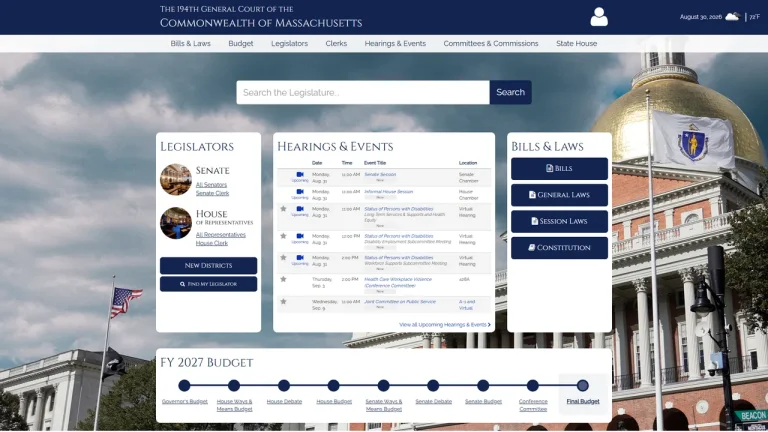Star the Health Care Workplace Violence event
Screen dimensions: 768x432
(283, 279)
